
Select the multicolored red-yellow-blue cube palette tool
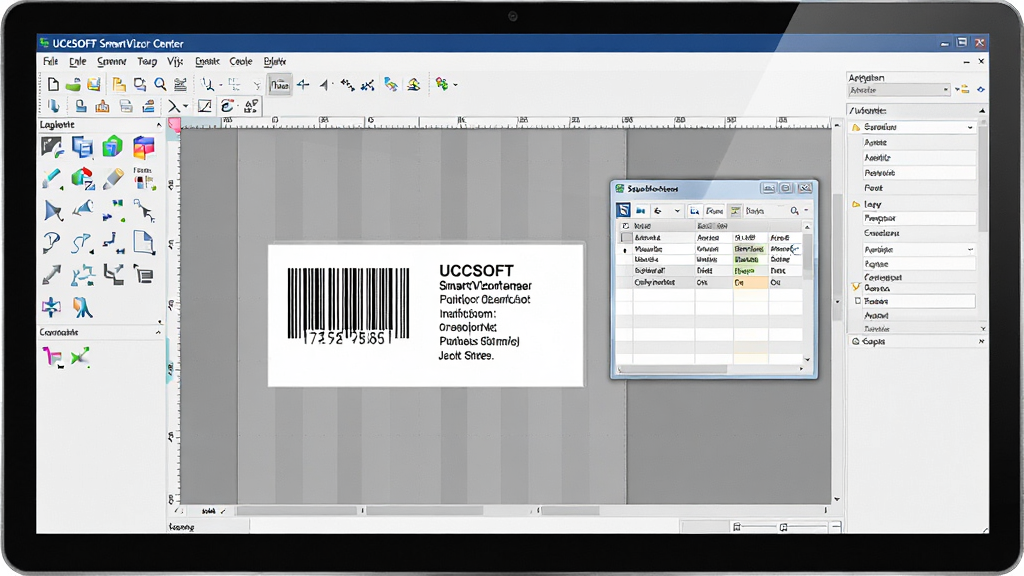144,147
